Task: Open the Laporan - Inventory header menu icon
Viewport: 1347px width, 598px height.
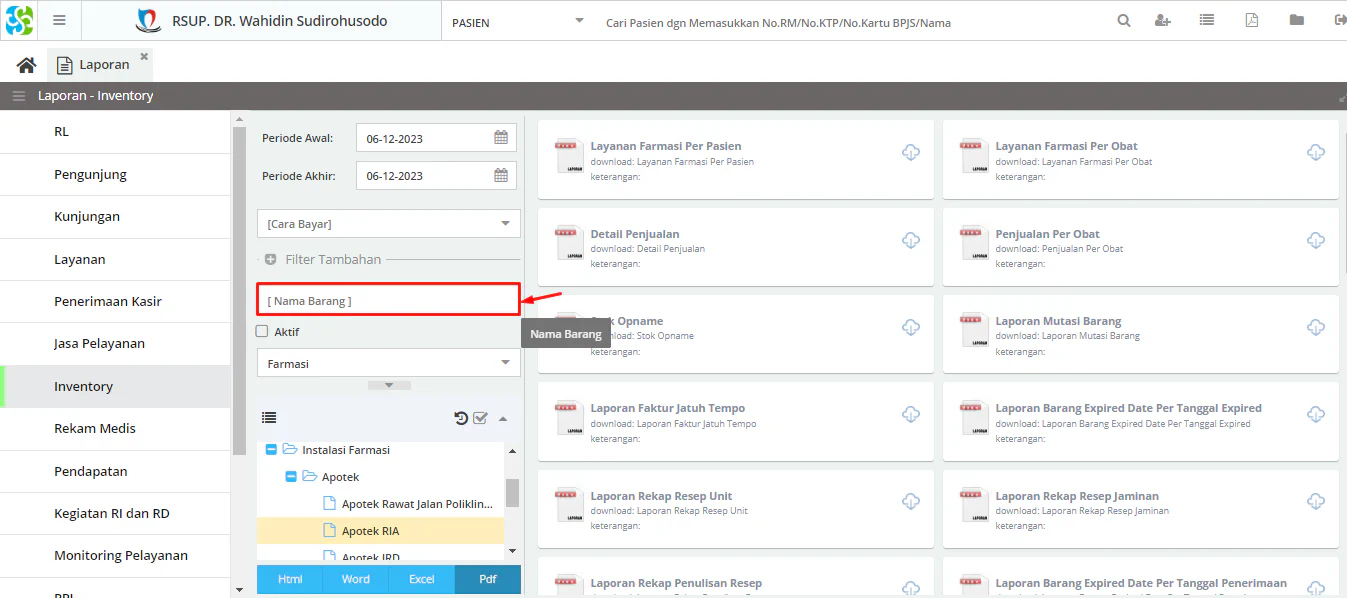Action: [19, 96]
